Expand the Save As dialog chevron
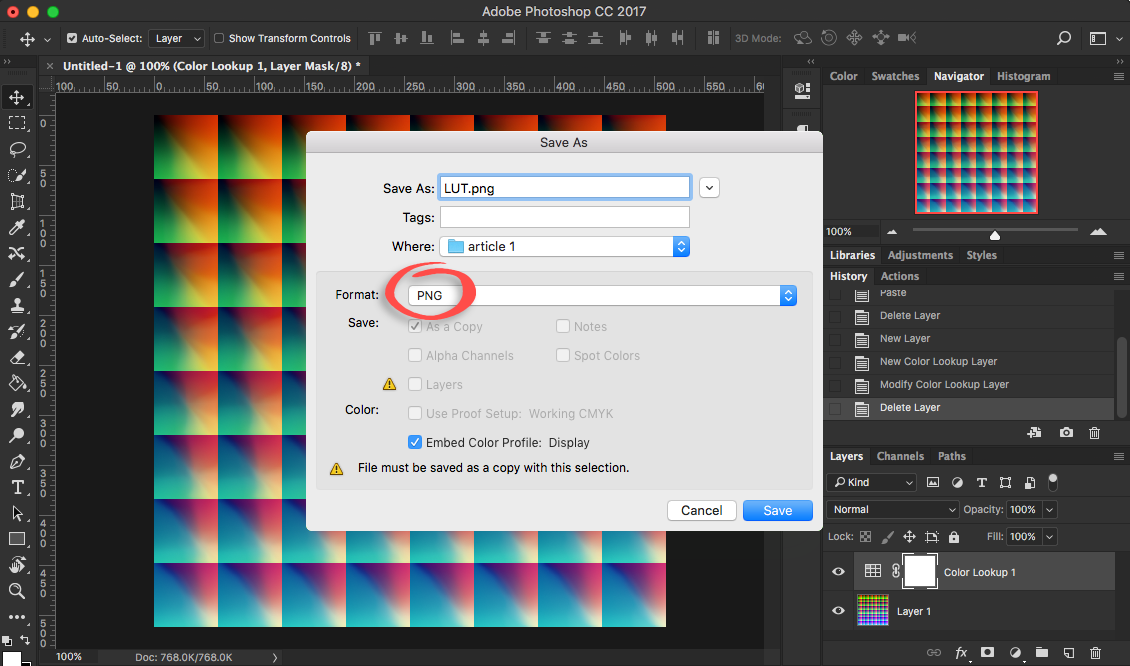This screenshot has height=666, width=1130. point(709,188)
